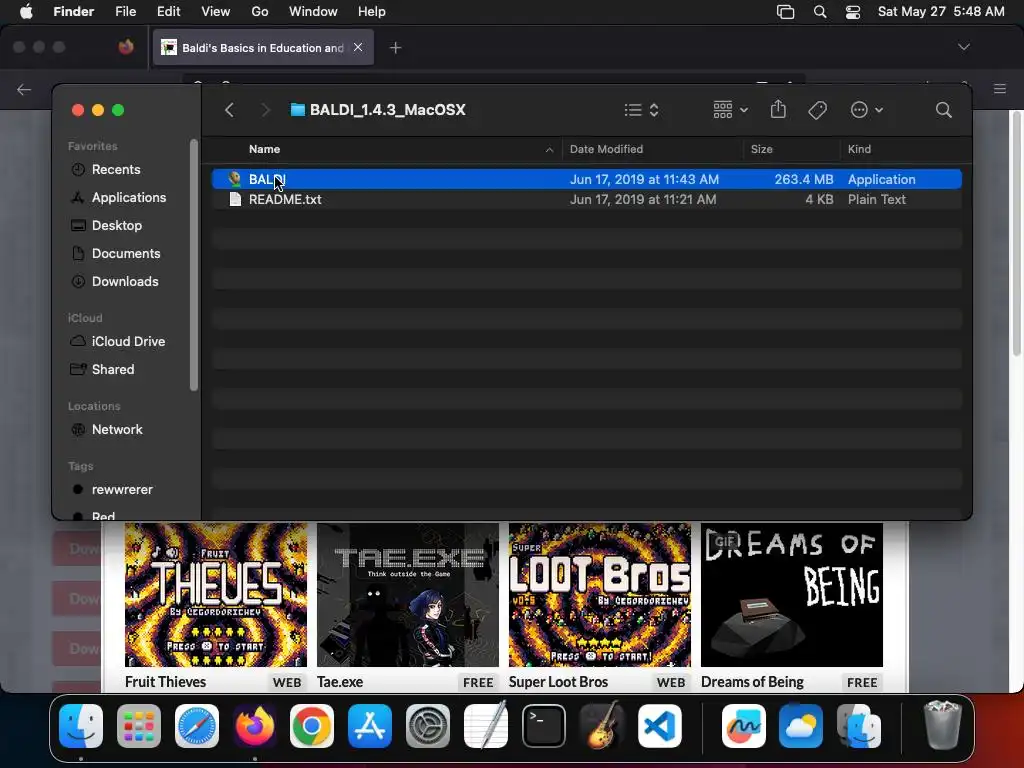Screen dimensions: 1024x768
Task: Sort files by Date Modified column
Action: pyautogui.click(x=606, y=150)
